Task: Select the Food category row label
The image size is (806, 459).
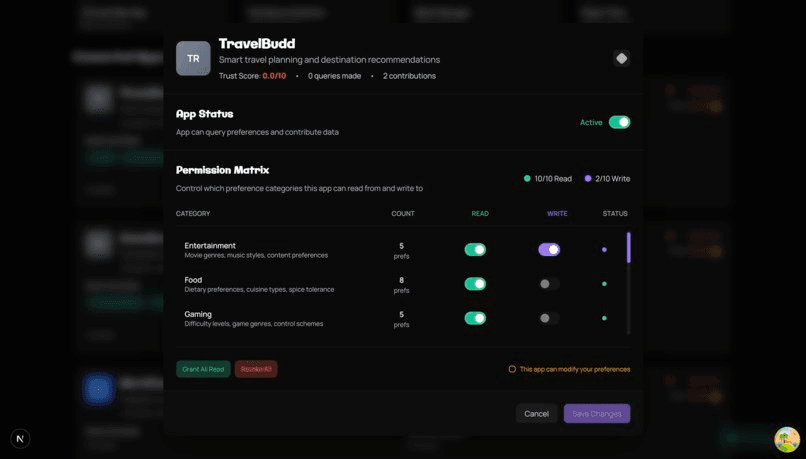Action: [x=193, y=280]
